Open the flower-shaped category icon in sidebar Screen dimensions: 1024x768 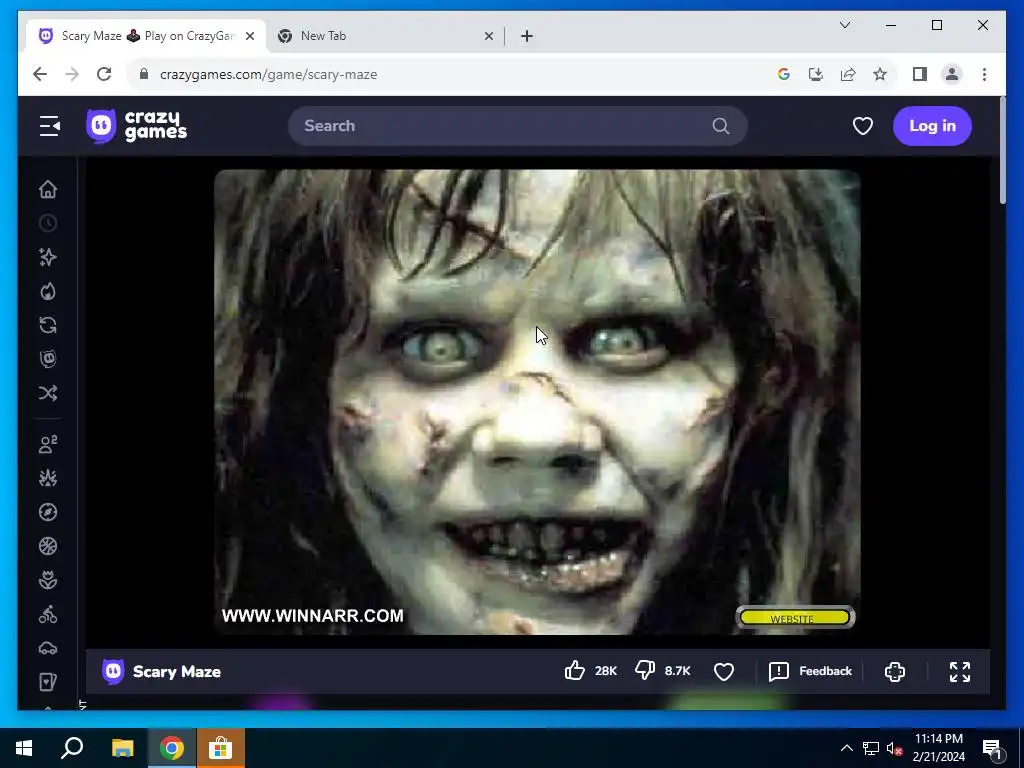tap(48, 580)
